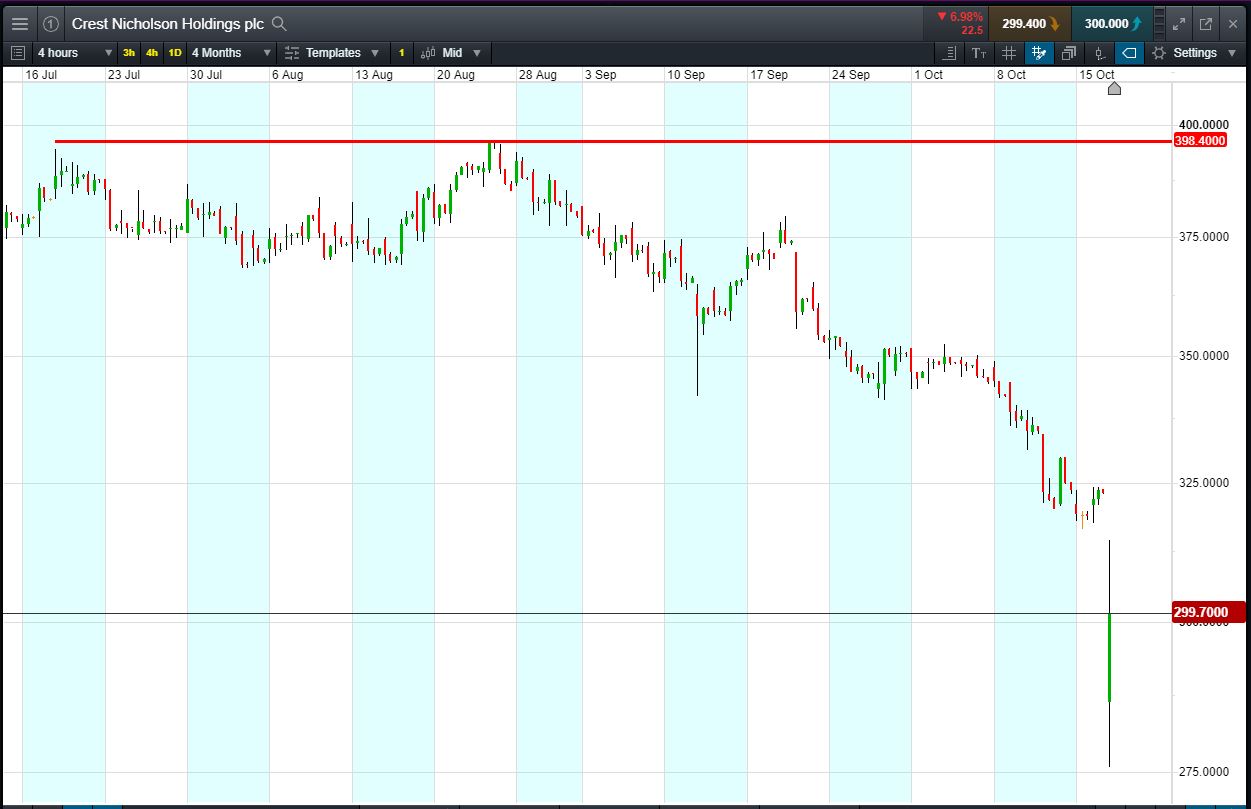
Task: Click the red 398.4000 line price label
Action: point(1199,141)
